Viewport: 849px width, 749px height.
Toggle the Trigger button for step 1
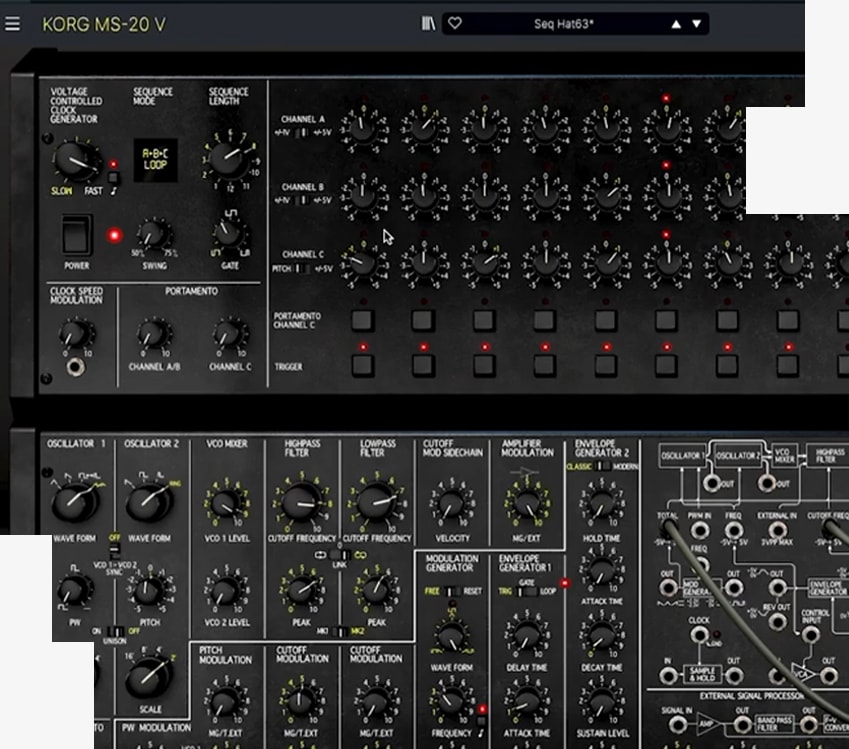click(x=362, y=365)
